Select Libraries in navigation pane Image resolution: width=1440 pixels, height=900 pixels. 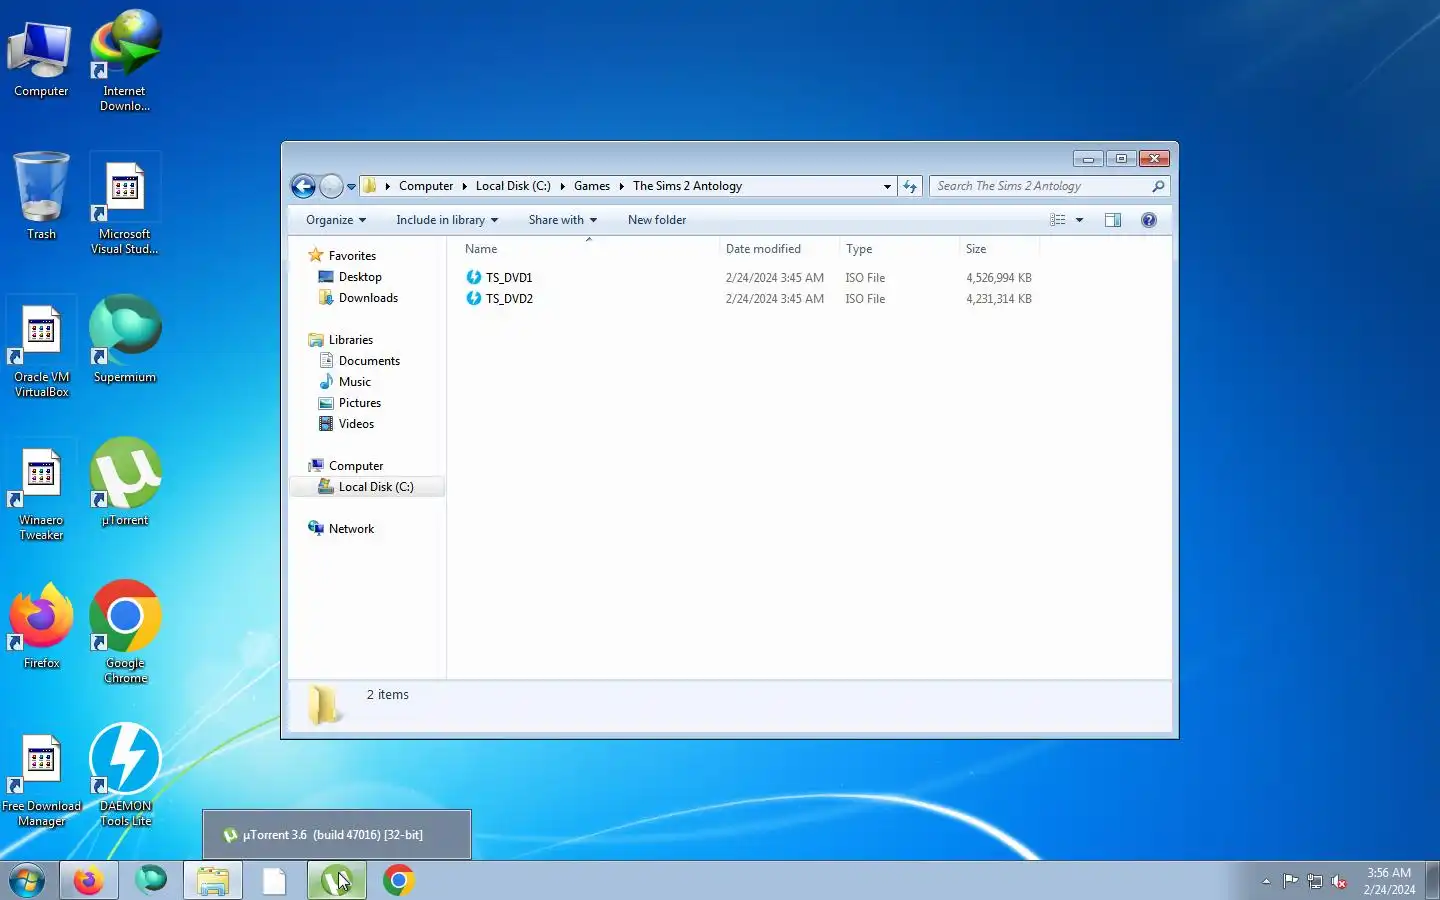click(x=350, y=340)
